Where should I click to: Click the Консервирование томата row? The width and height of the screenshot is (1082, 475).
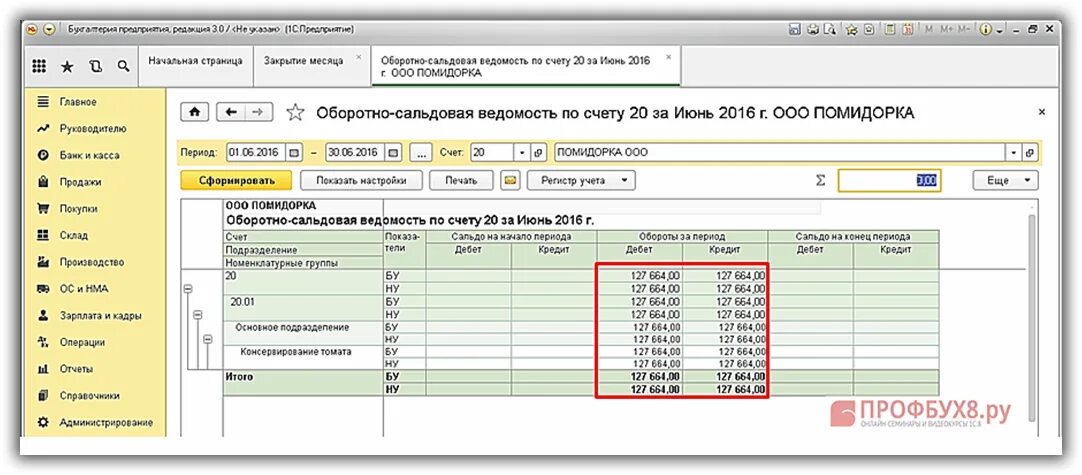(x=295, y=351)
